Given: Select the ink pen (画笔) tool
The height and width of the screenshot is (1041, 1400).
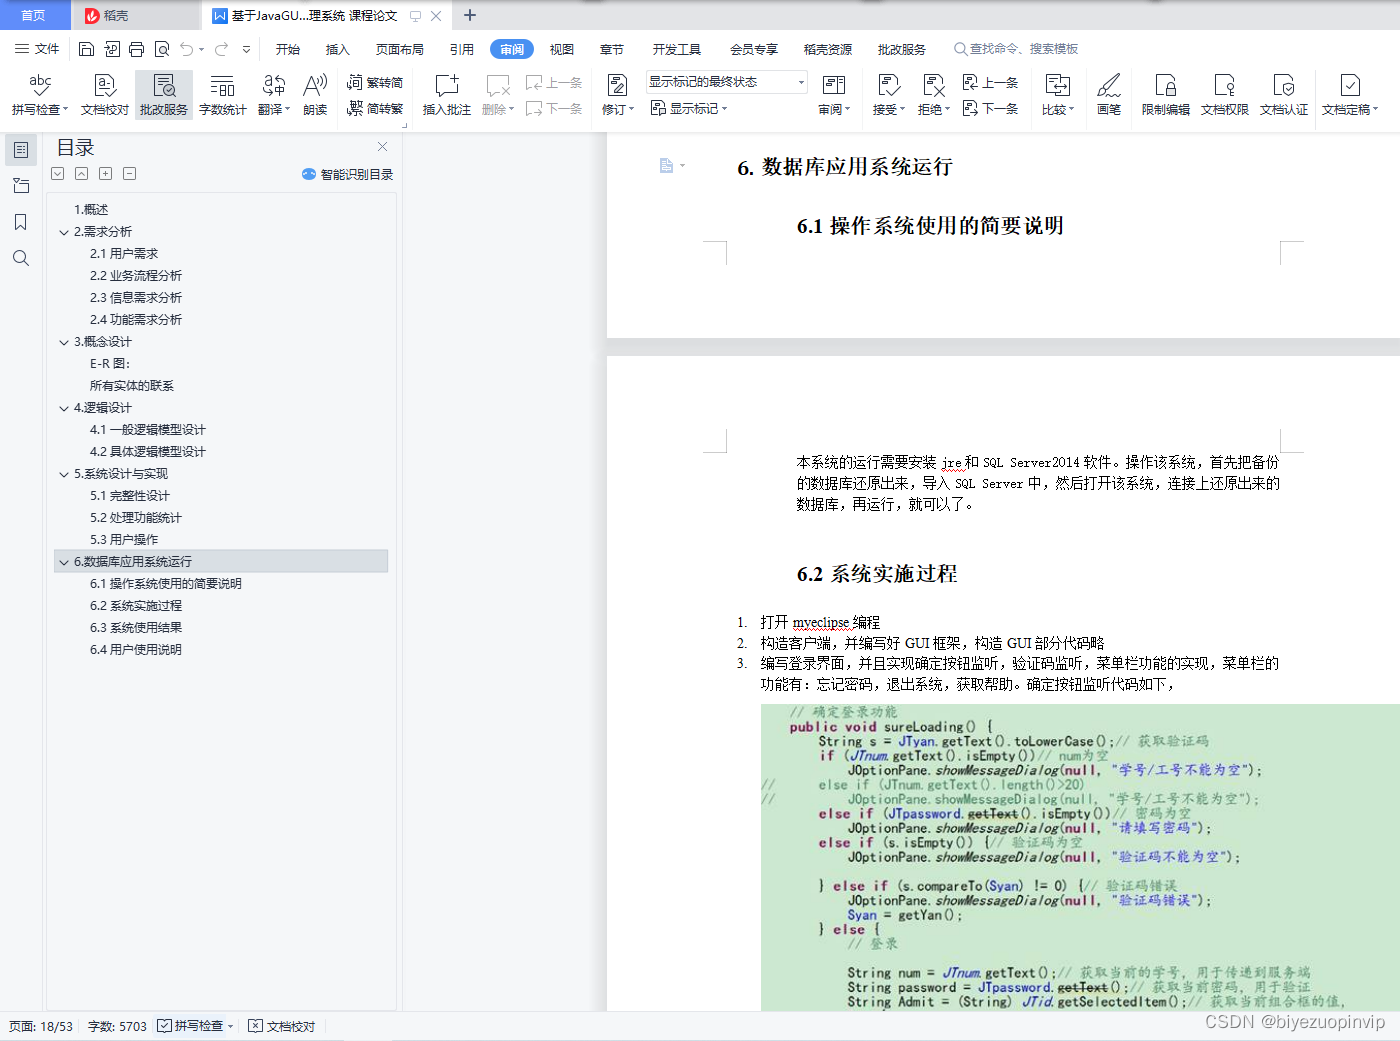Looking at the screenshot, I should 1109,95.
